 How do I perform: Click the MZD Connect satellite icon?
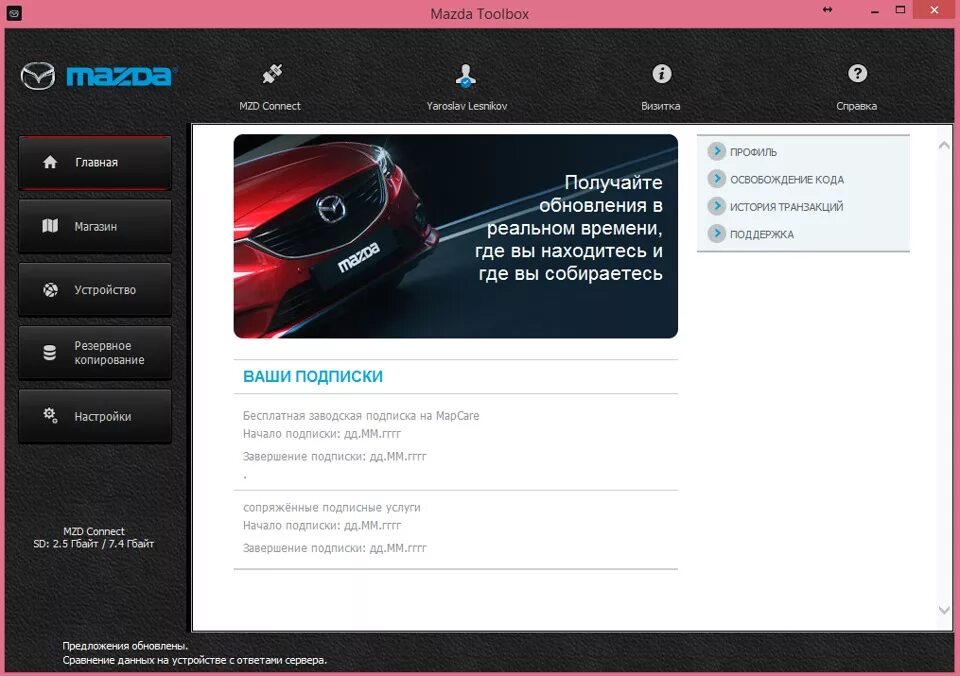coord(272,74)
